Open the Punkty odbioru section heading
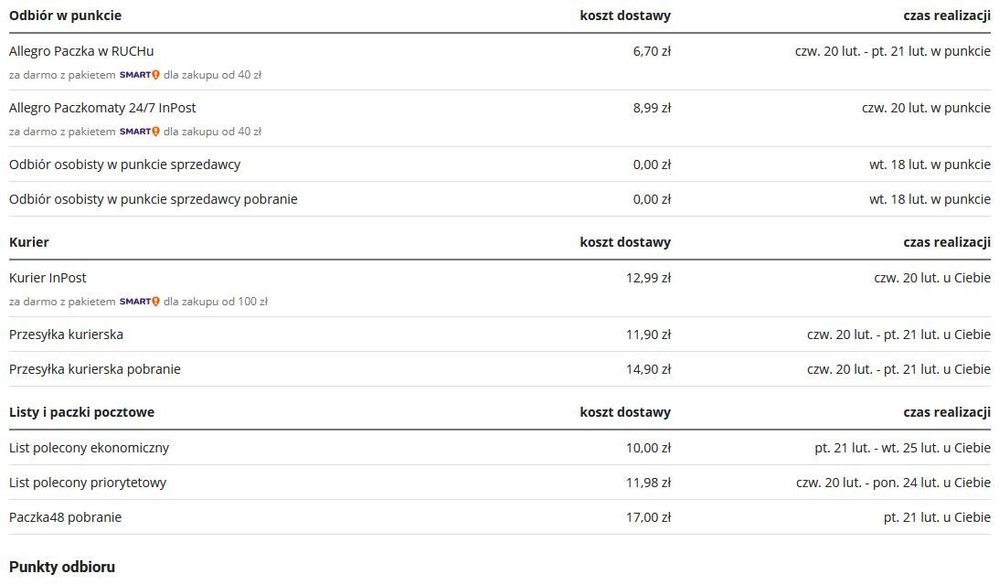 62,567
